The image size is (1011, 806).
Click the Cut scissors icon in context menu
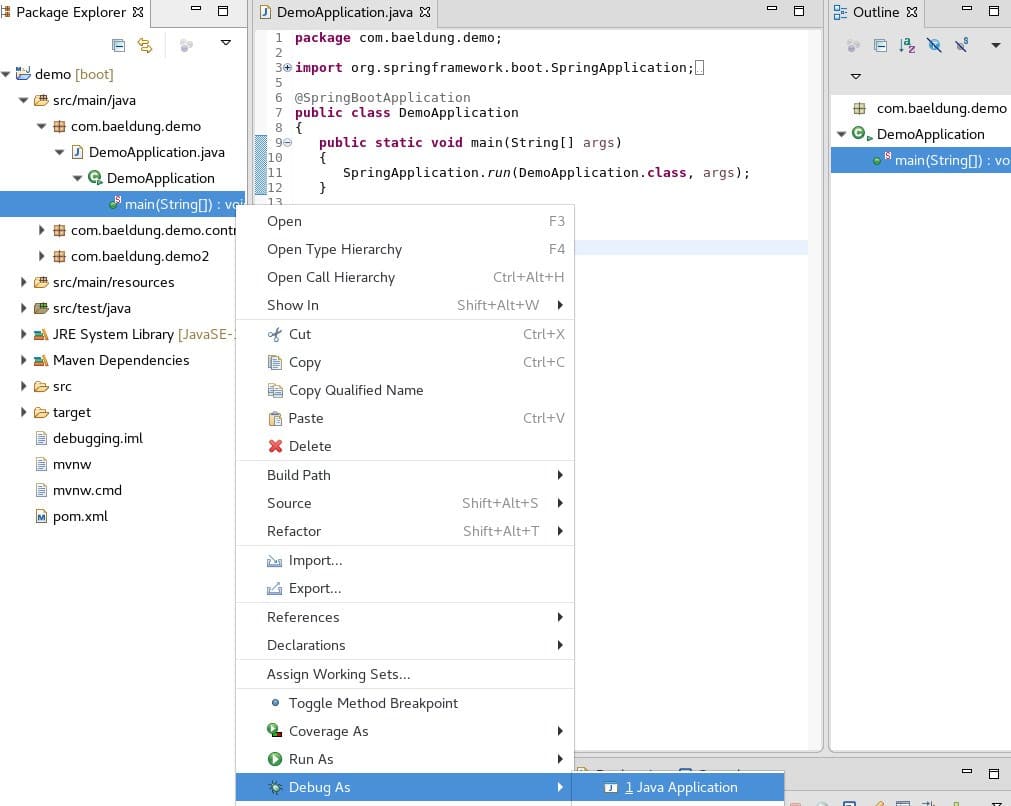click(275, 334)
